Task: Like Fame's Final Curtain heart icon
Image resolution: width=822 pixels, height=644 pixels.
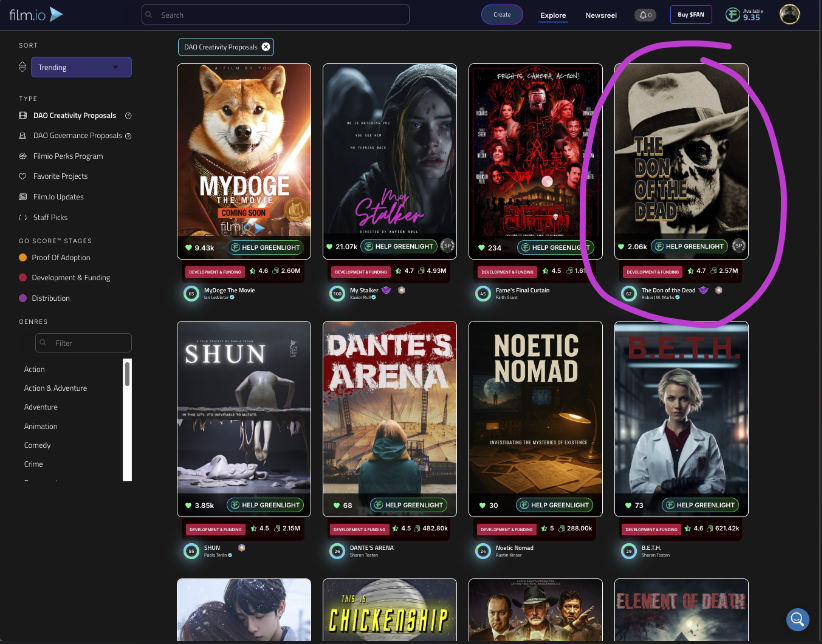Action: pyautogui.click(x=481, y=248)
